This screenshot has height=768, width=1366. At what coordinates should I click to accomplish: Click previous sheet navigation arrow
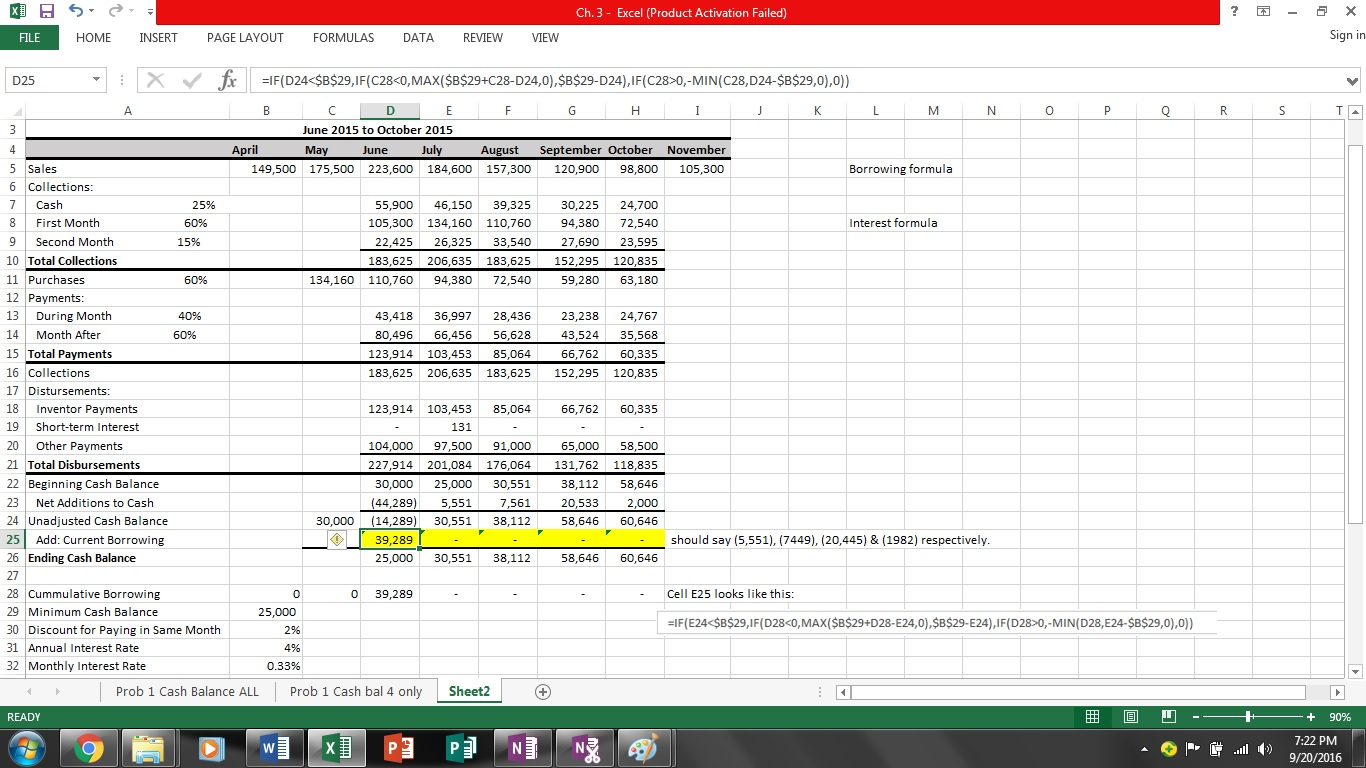tap(30, 692)
